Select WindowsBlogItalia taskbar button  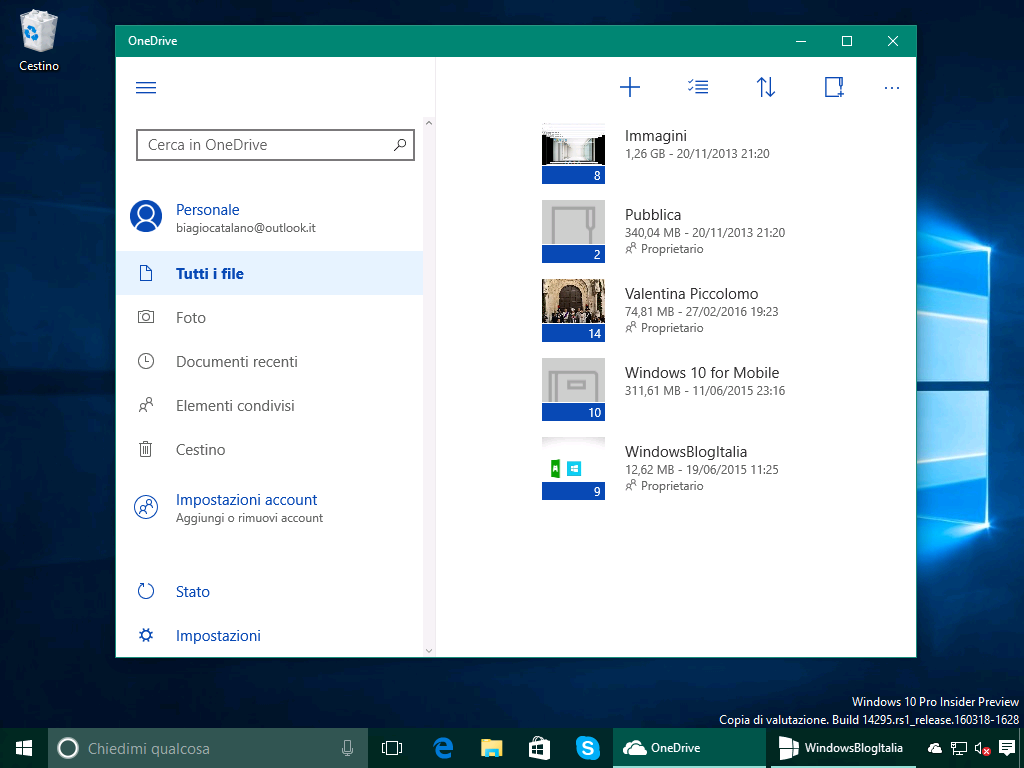coord(844,748)
